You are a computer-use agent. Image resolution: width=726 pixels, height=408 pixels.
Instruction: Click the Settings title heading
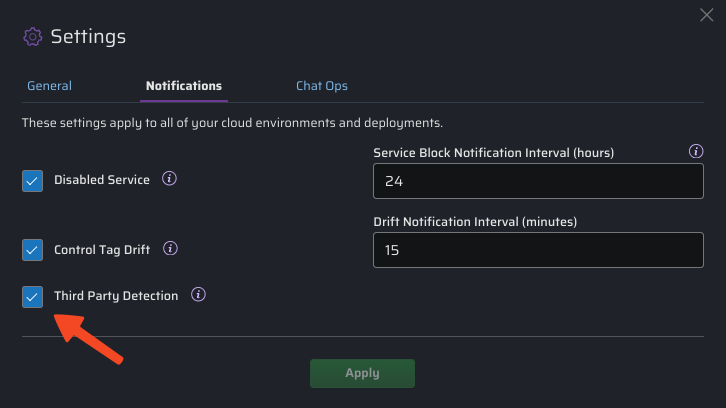[x=88, y=37]
